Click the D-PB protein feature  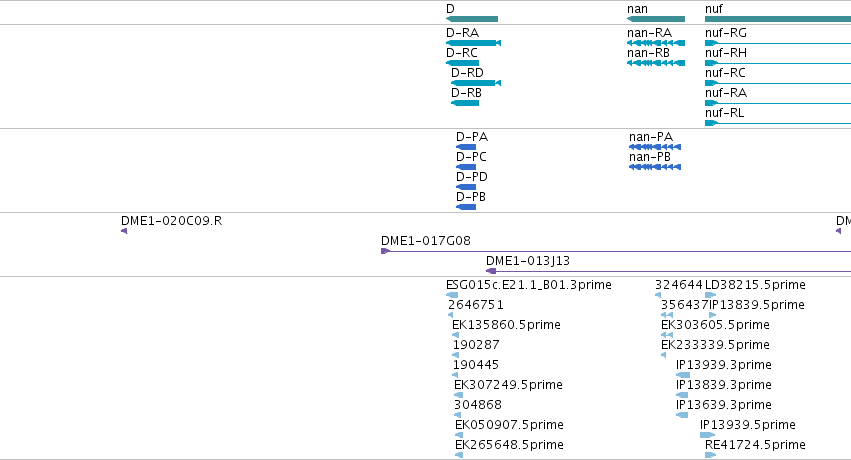pyautogui.click(x=466, y=207)
